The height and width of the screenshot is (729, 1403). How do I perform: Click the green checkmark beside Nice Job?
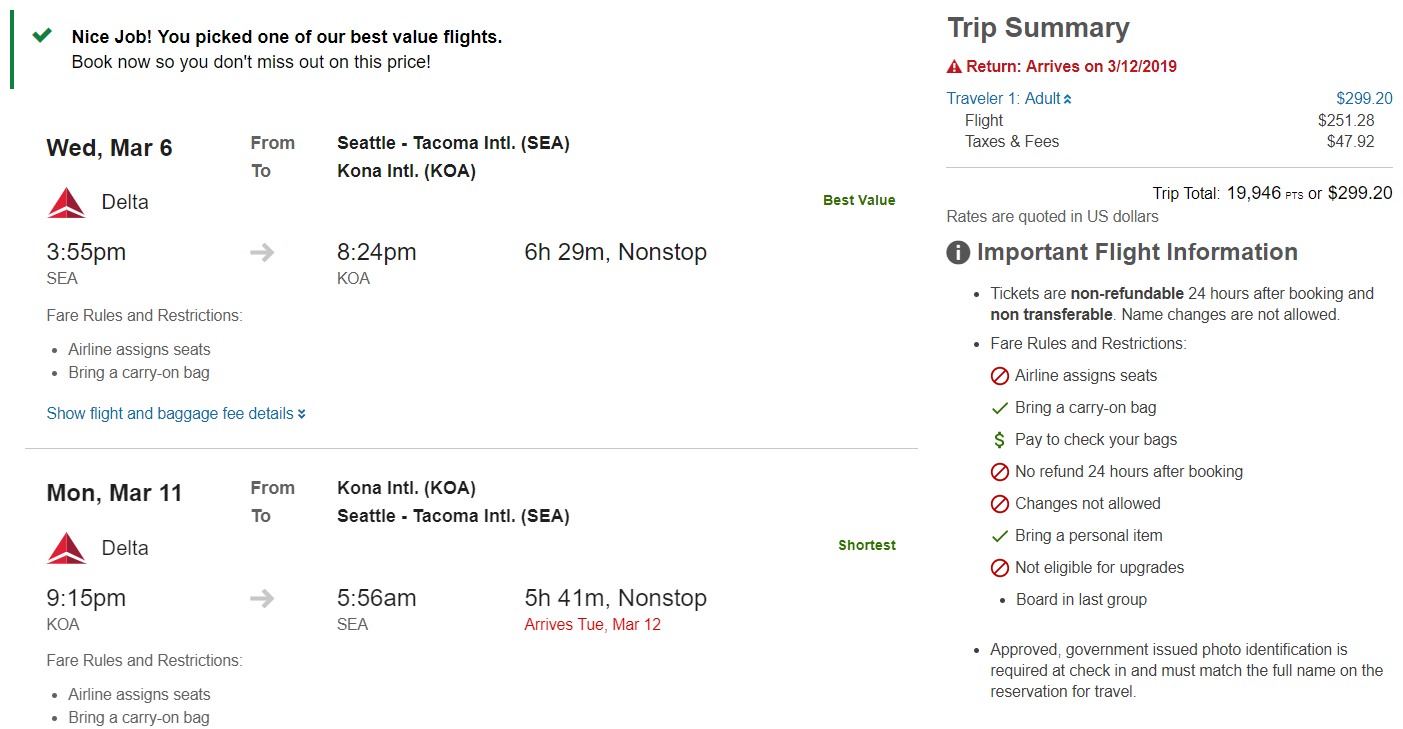[42, 36]
